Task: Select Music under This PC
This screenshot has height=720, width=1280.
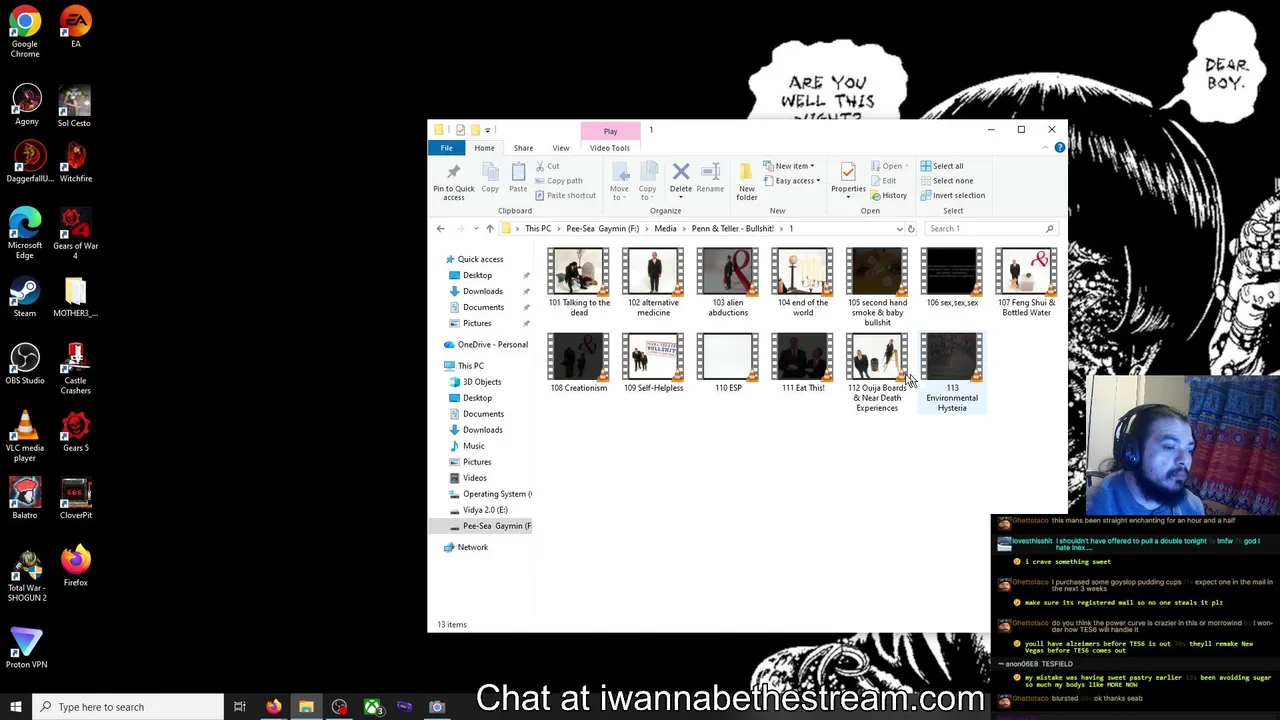Action: click(x=473, y=446)
